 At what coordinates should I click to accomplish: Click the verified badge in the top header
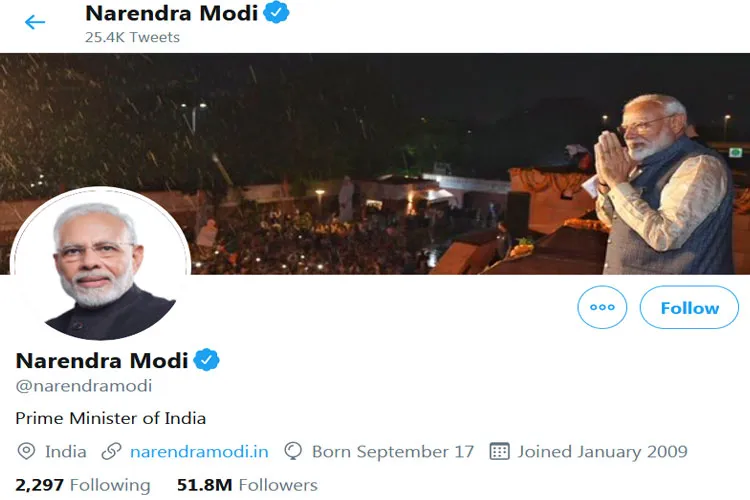(277, 14)
